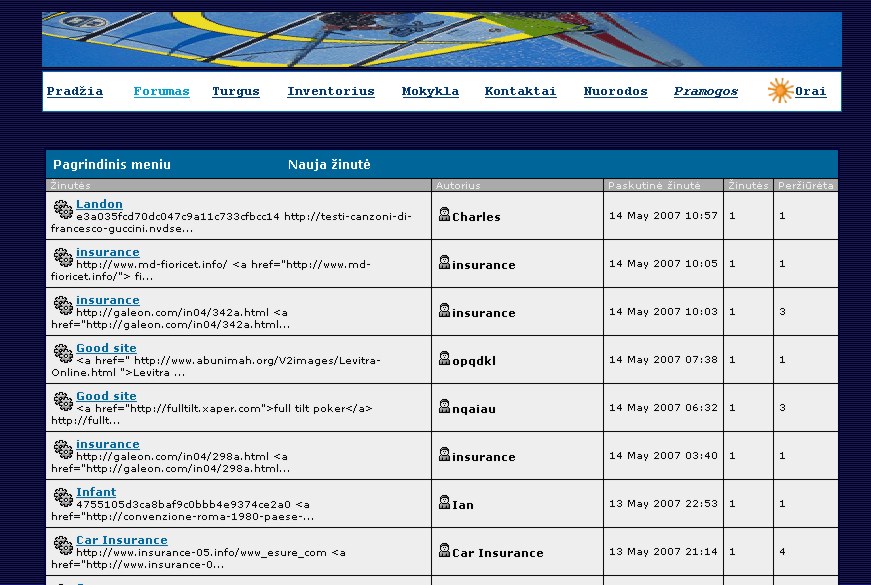
Task: Click the gear icon in the 10:03 insurance row
Action: (x=63, y=305)
